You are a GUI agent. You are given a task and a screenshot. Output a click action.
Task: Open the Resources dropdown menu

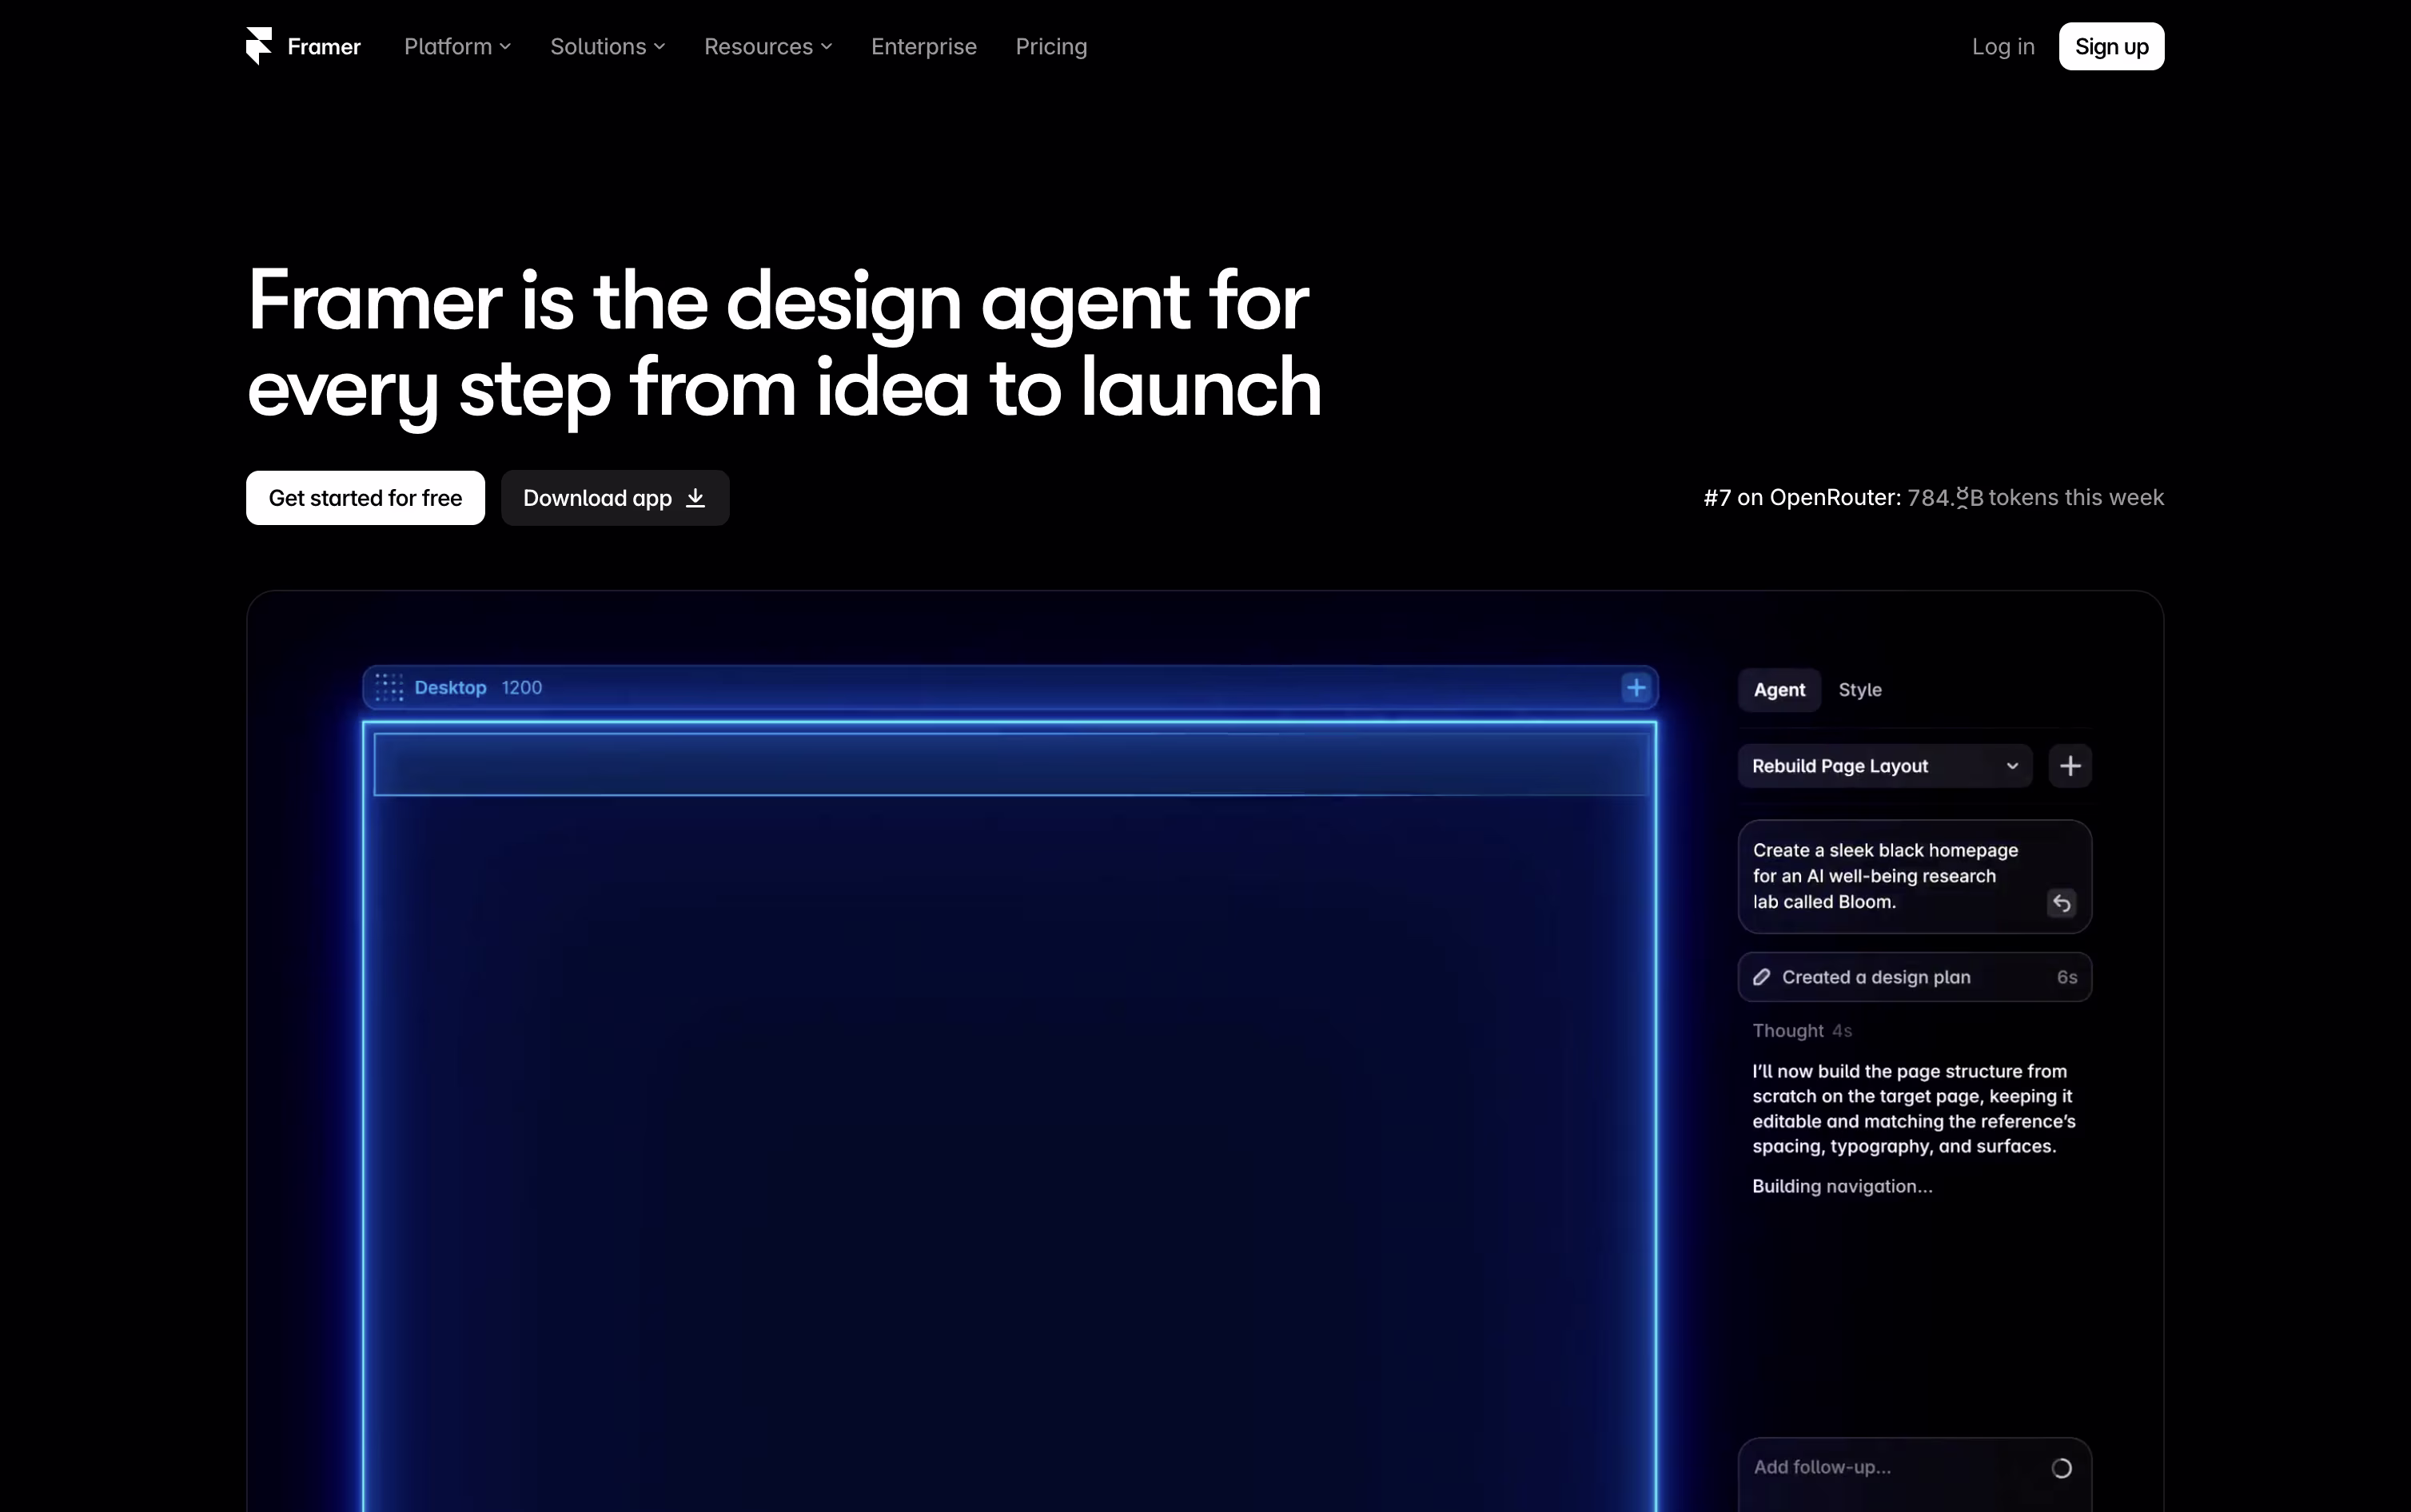point(767,47)
